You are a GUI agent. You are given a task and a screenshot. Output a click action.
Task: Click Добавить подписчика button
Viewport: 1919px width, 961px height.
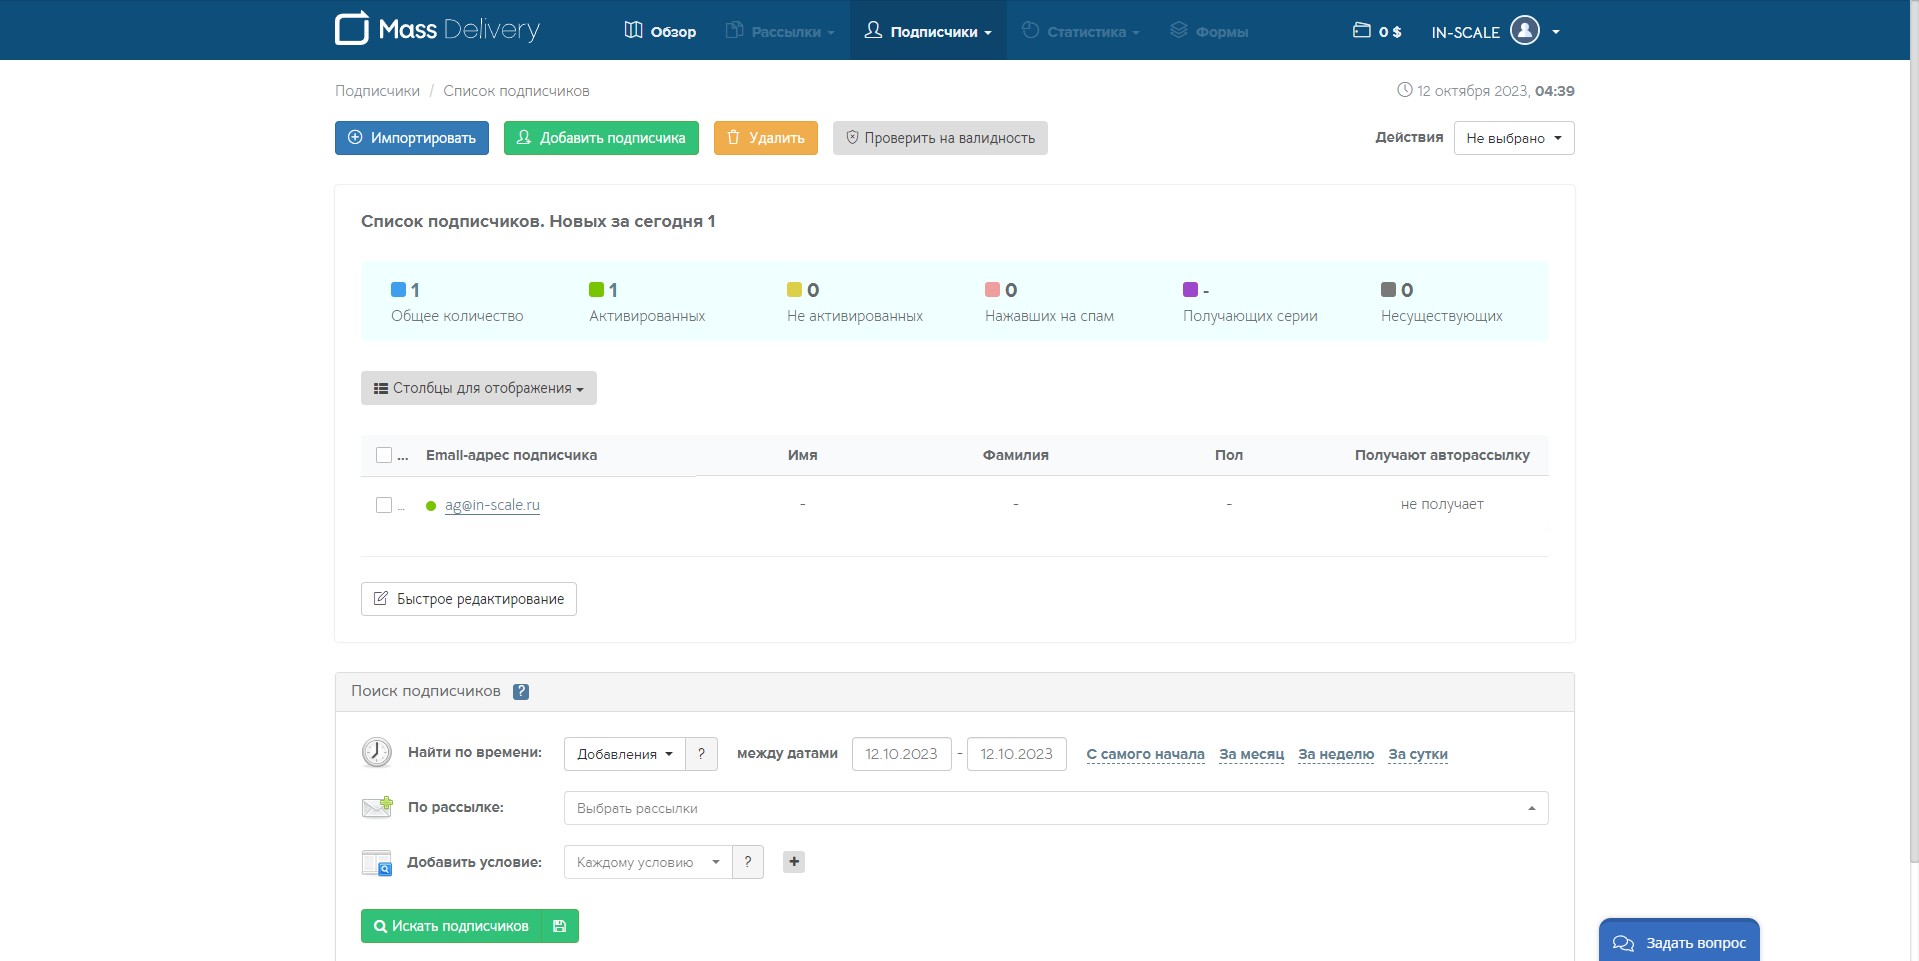(601, 138)
